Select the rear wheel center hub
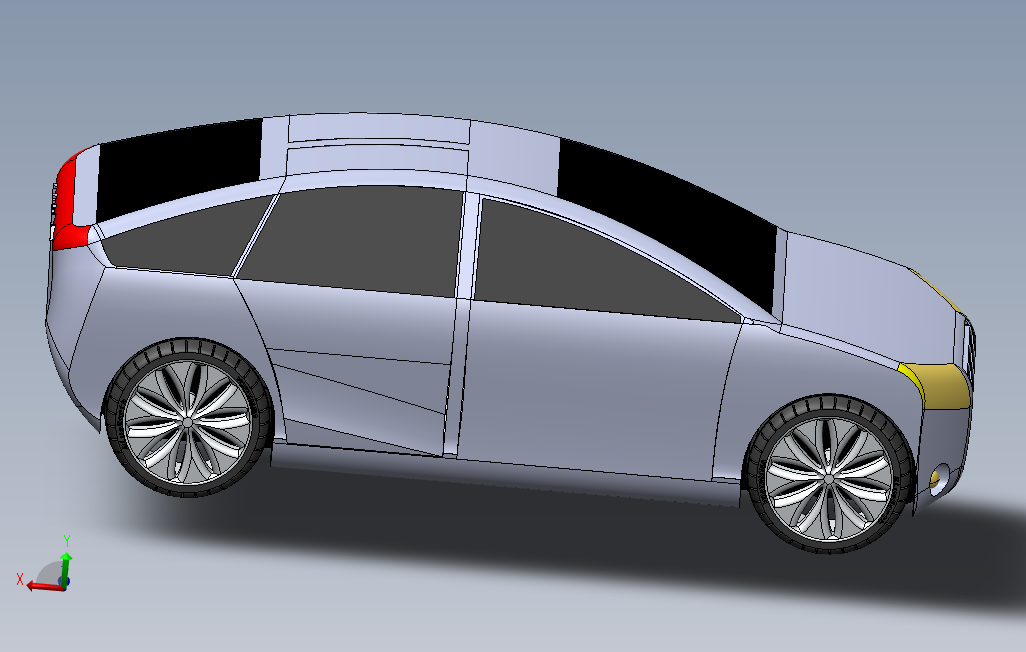The image size is (1026, 652). point(188,423)
